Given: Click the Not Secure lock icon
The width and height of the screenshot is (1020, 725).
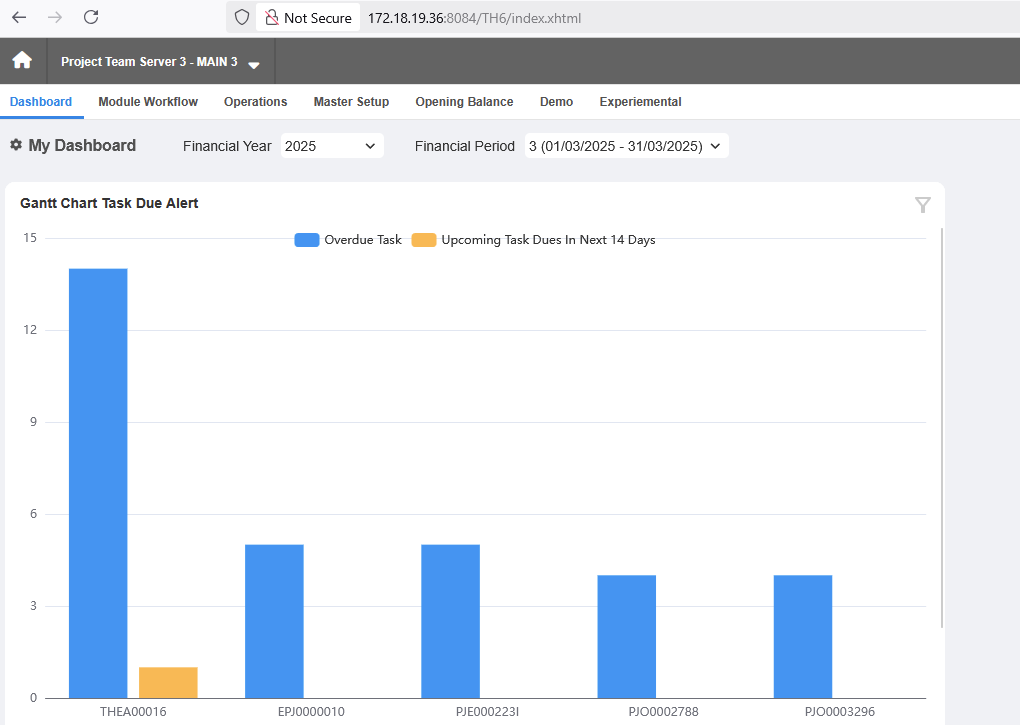Looking at the screenshot, I should 272,18.
